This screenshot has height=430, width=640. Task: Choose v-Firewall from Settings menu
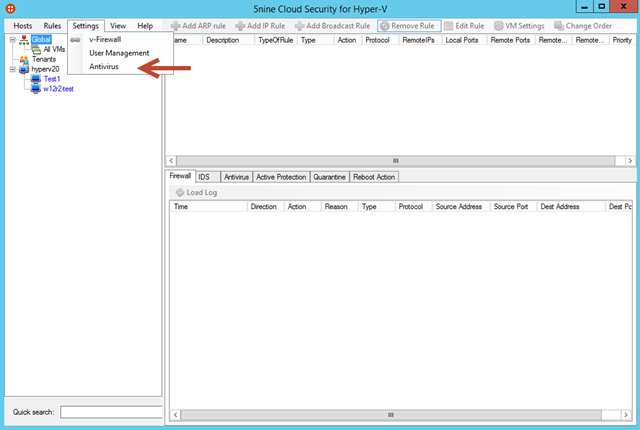coord(105,40)
